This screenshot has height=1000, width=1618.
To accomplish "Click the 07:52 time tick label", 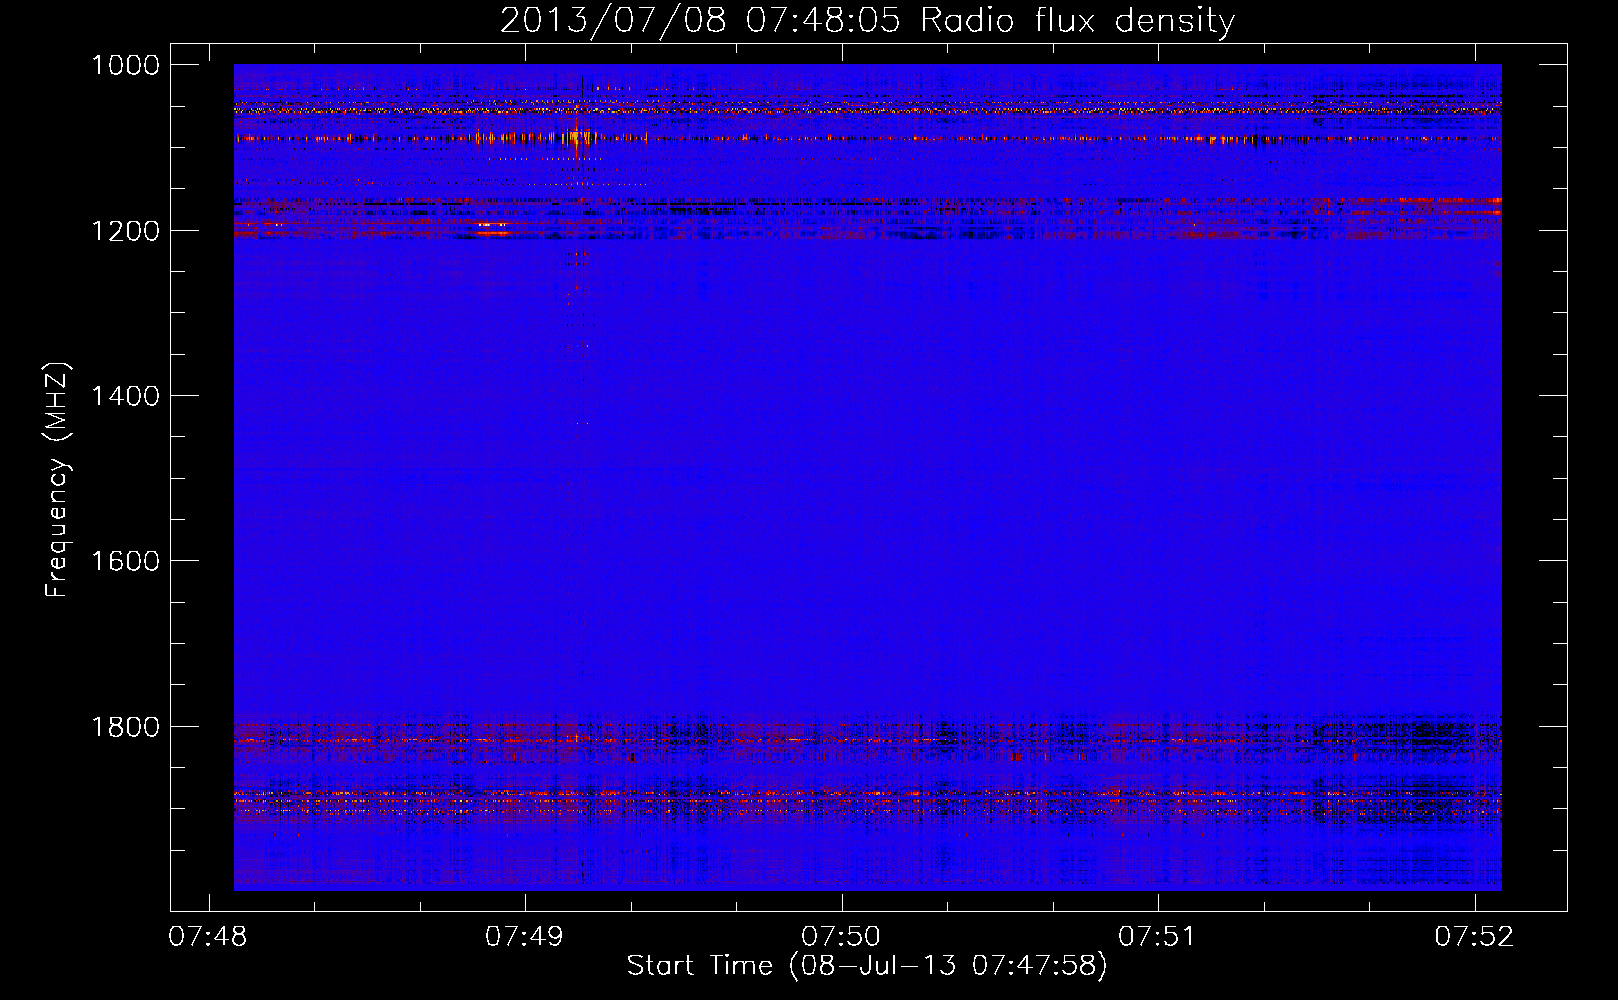I will point(1474,936).
